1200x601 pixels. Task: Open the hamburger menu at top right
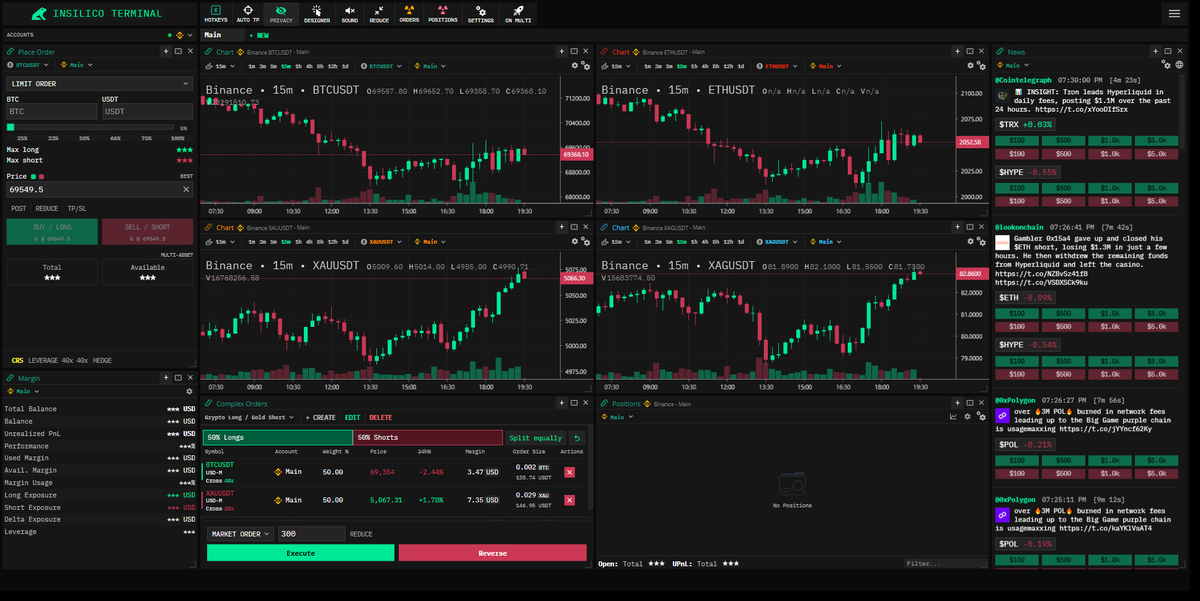(1174, 13)
